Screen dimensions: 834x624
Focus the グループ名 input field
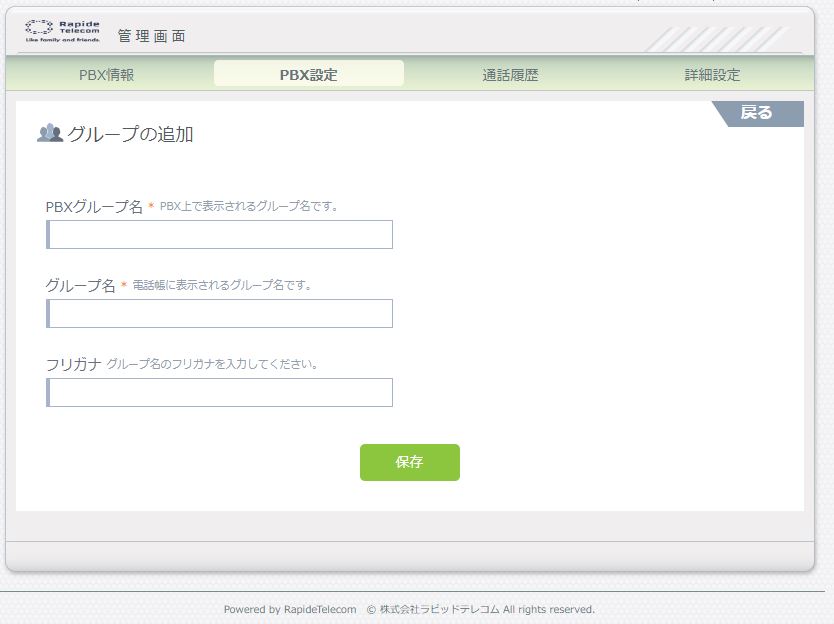(219, 313)
